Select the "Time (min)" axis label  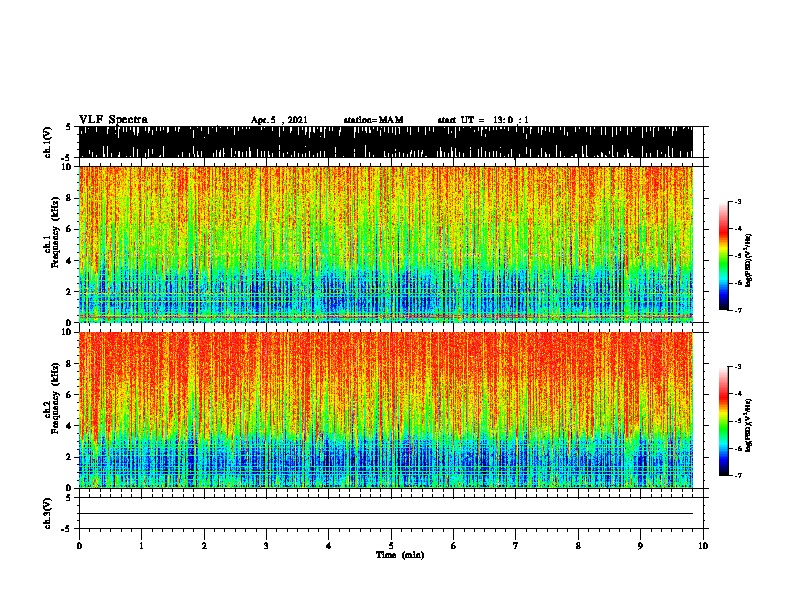(x=400, y=555)
